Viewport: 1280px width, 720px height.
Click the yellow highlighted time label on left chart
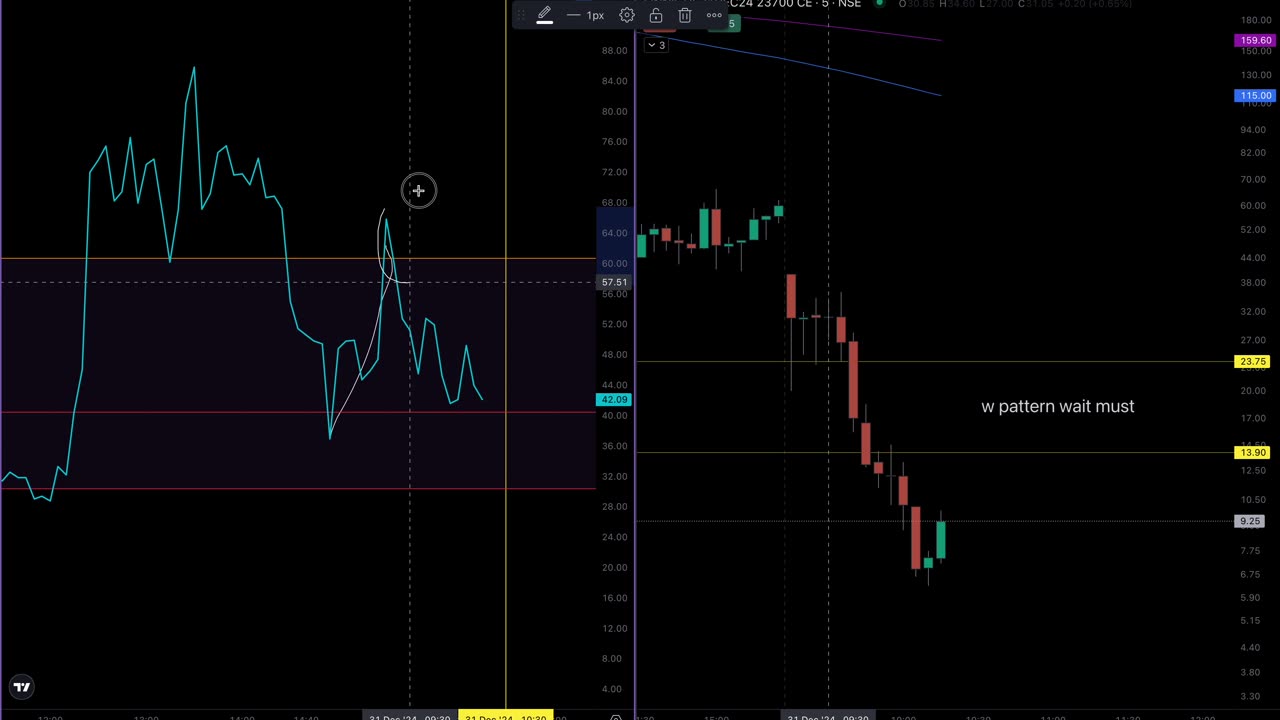click(506, 716)
